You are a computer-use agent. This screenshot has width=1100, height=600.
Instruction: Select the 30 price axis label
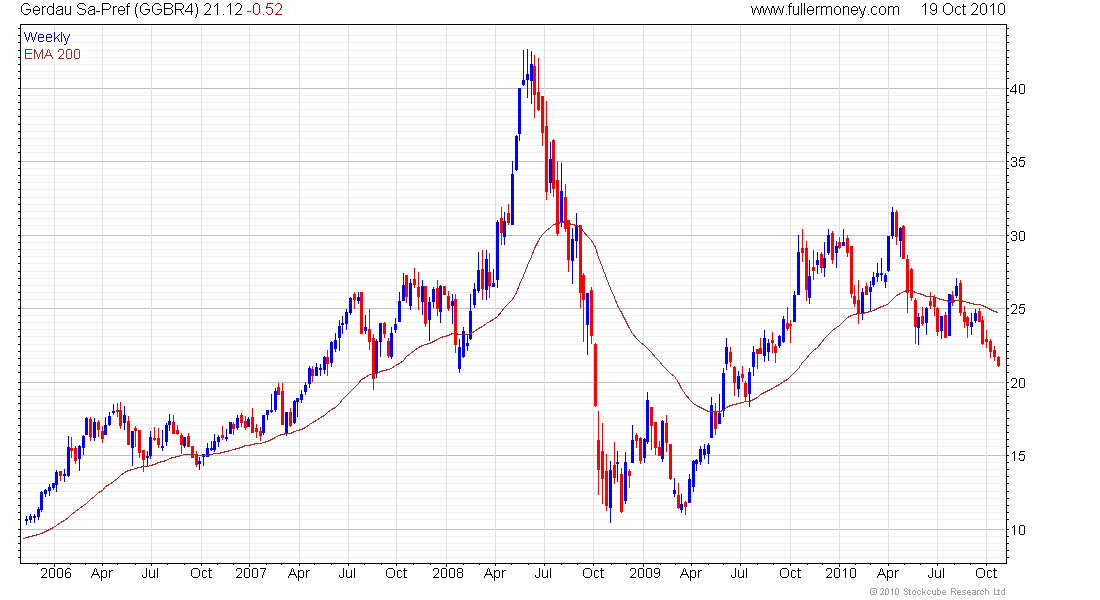[1017, 236]
